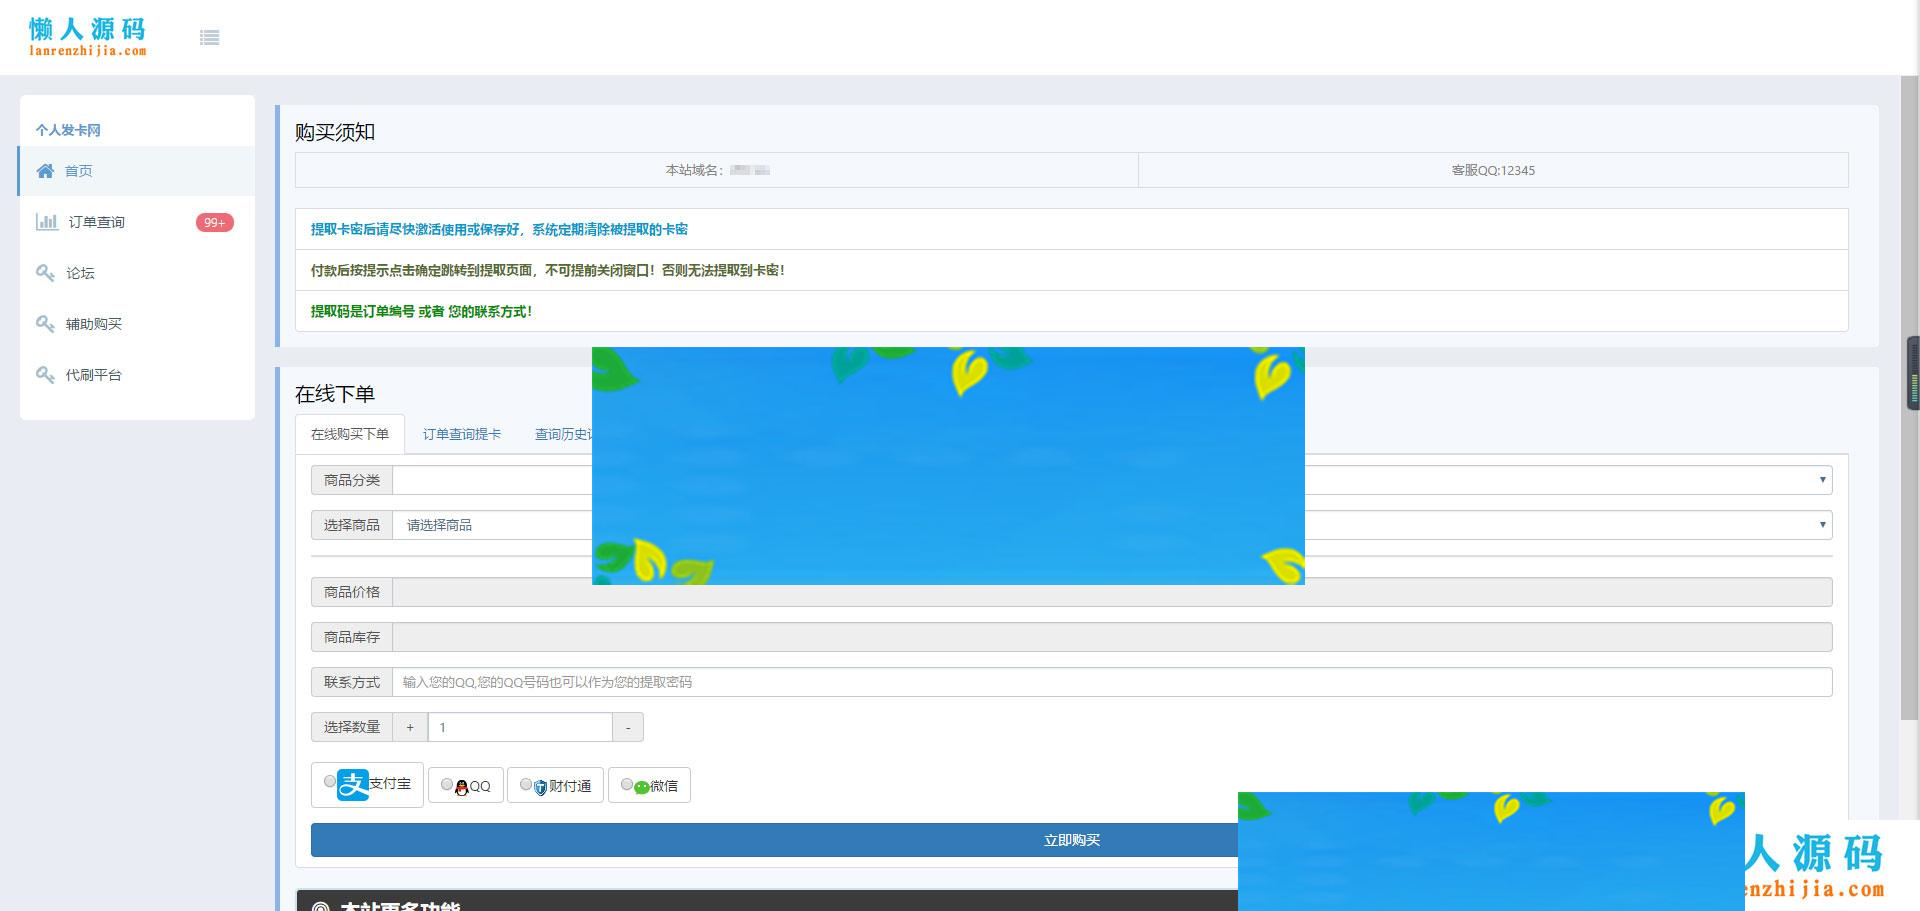Click the hamburger menu icon in header

209,38
